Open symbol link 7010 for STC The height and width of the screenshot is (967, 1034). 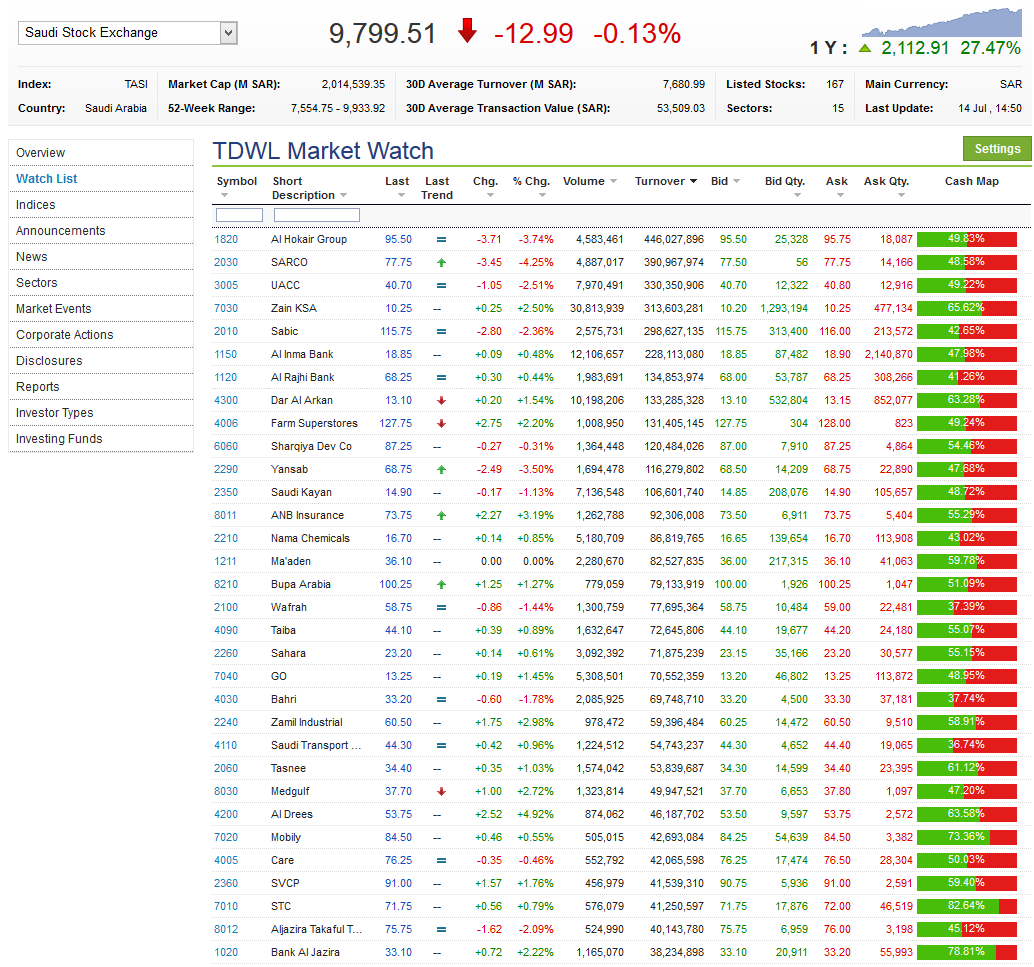[226, 906]
